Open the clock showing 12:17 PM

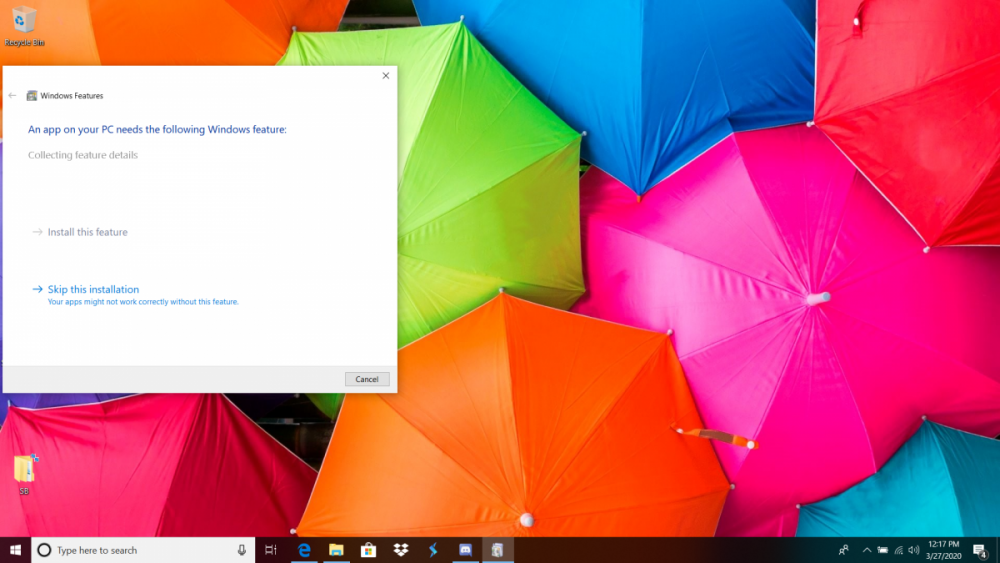pos(943,550)
